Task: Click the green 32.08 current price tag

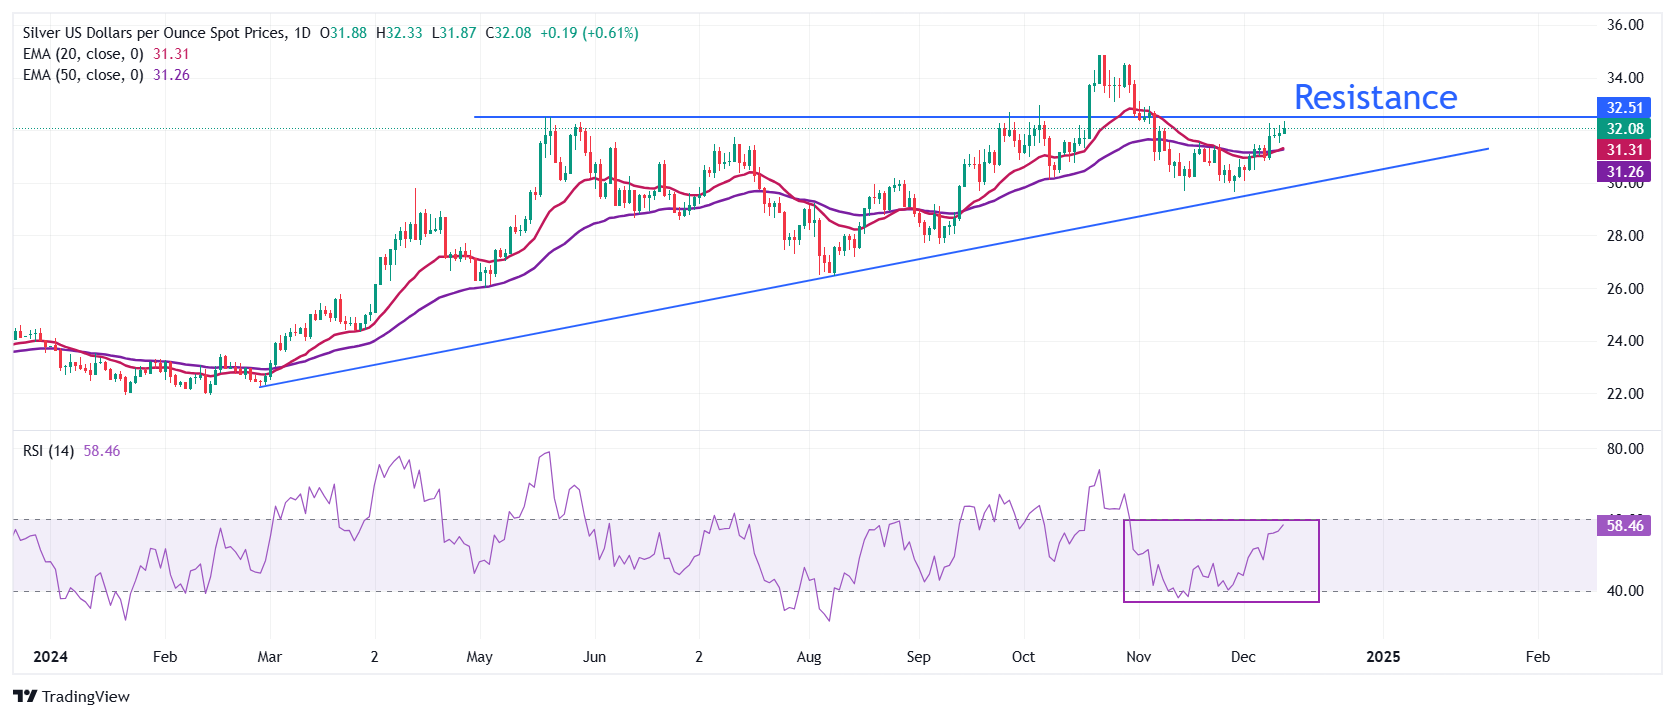Action: pyautogui.click(x=1624, y=129)
